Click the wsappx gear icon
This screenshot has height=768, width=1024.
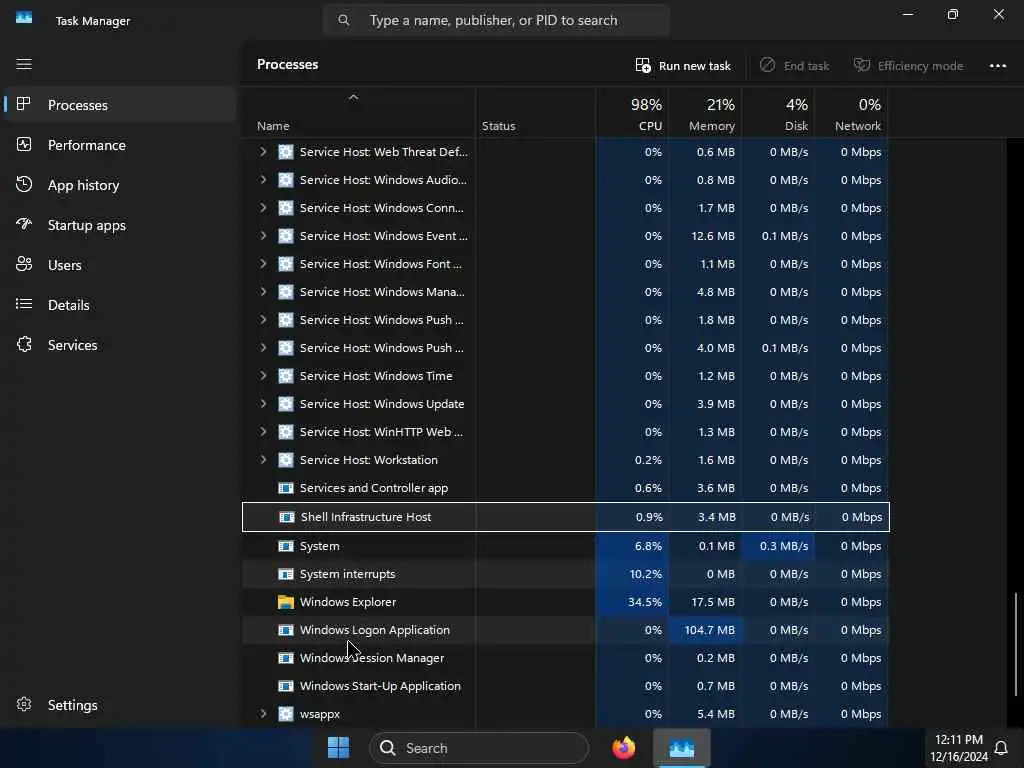(285, 714)
